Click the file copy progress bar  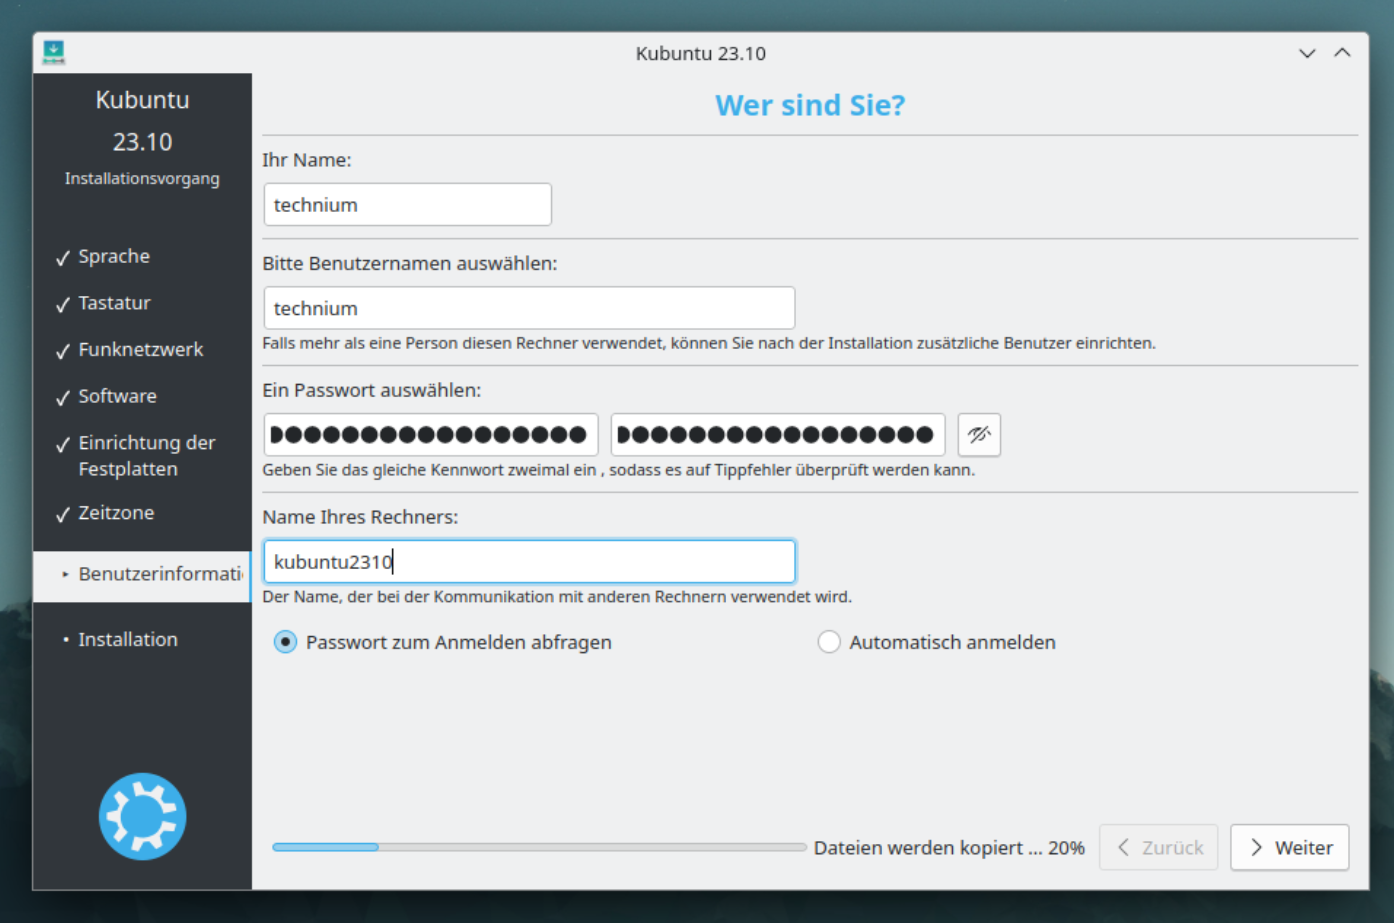538,847
